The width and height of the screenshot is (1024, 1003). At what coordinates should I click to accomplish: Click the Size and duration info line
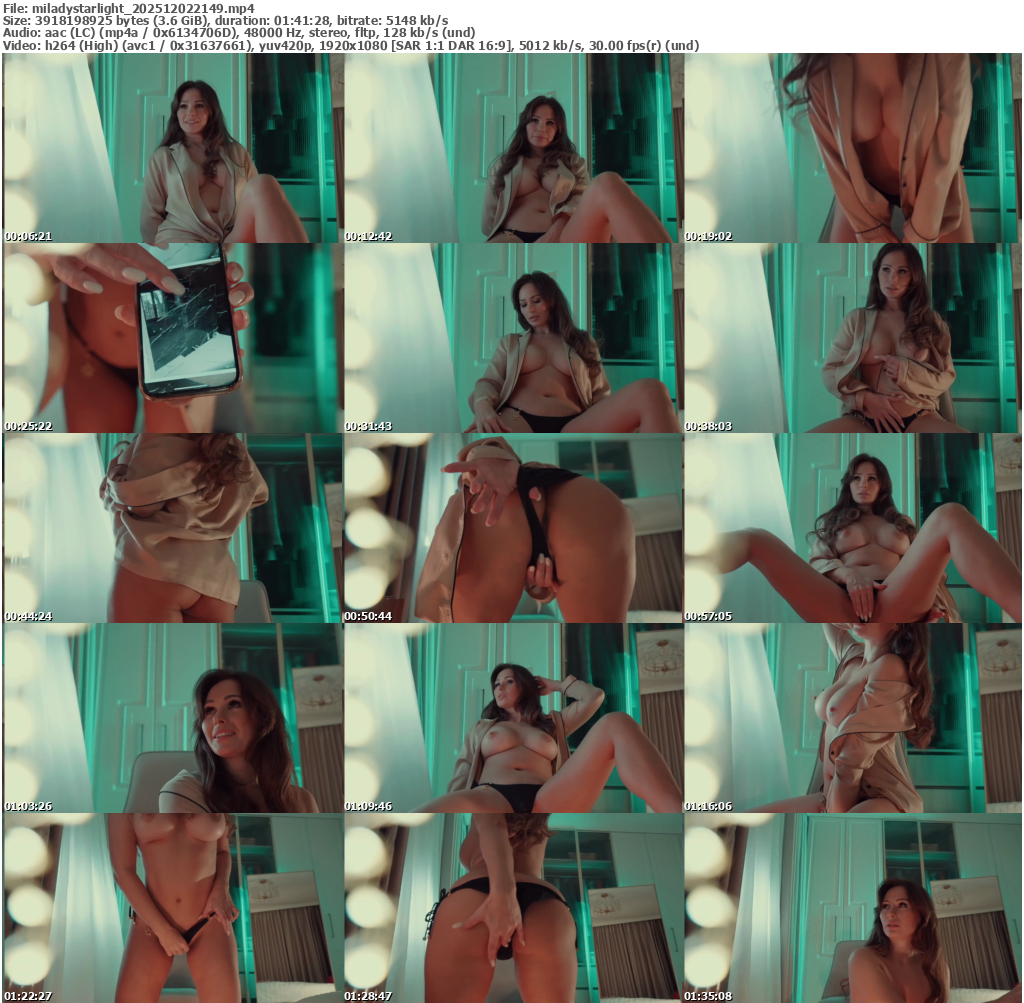[226, 21]
